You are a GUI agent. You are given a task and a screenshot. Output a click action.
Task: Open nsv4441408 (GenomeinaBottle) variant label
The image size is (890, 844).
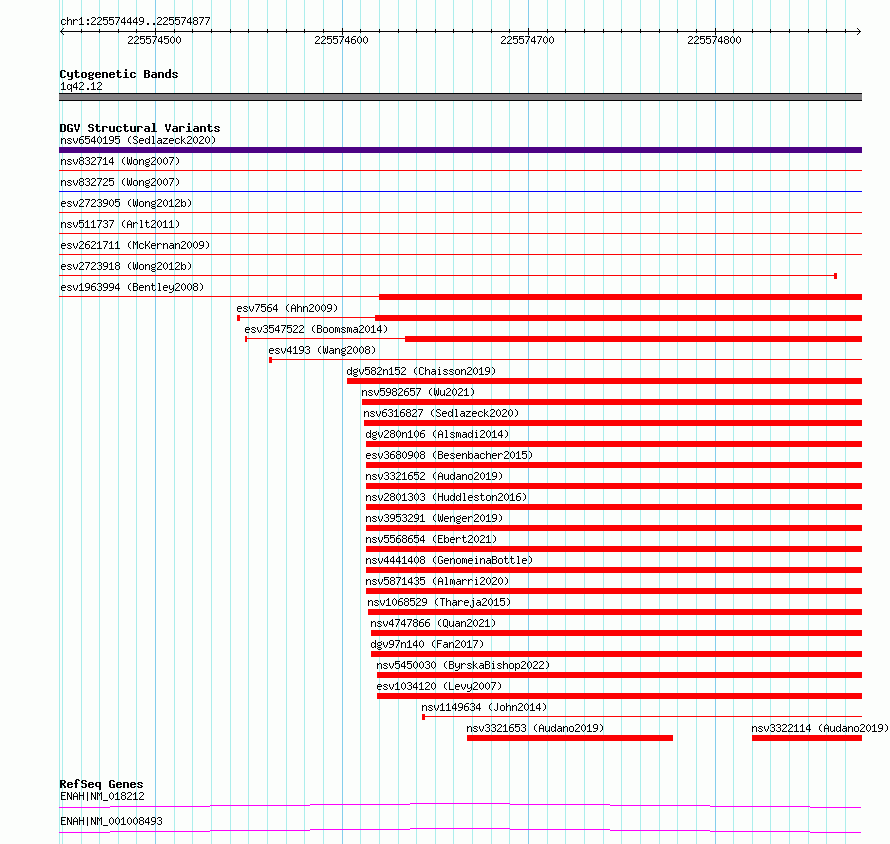(449, 560)
